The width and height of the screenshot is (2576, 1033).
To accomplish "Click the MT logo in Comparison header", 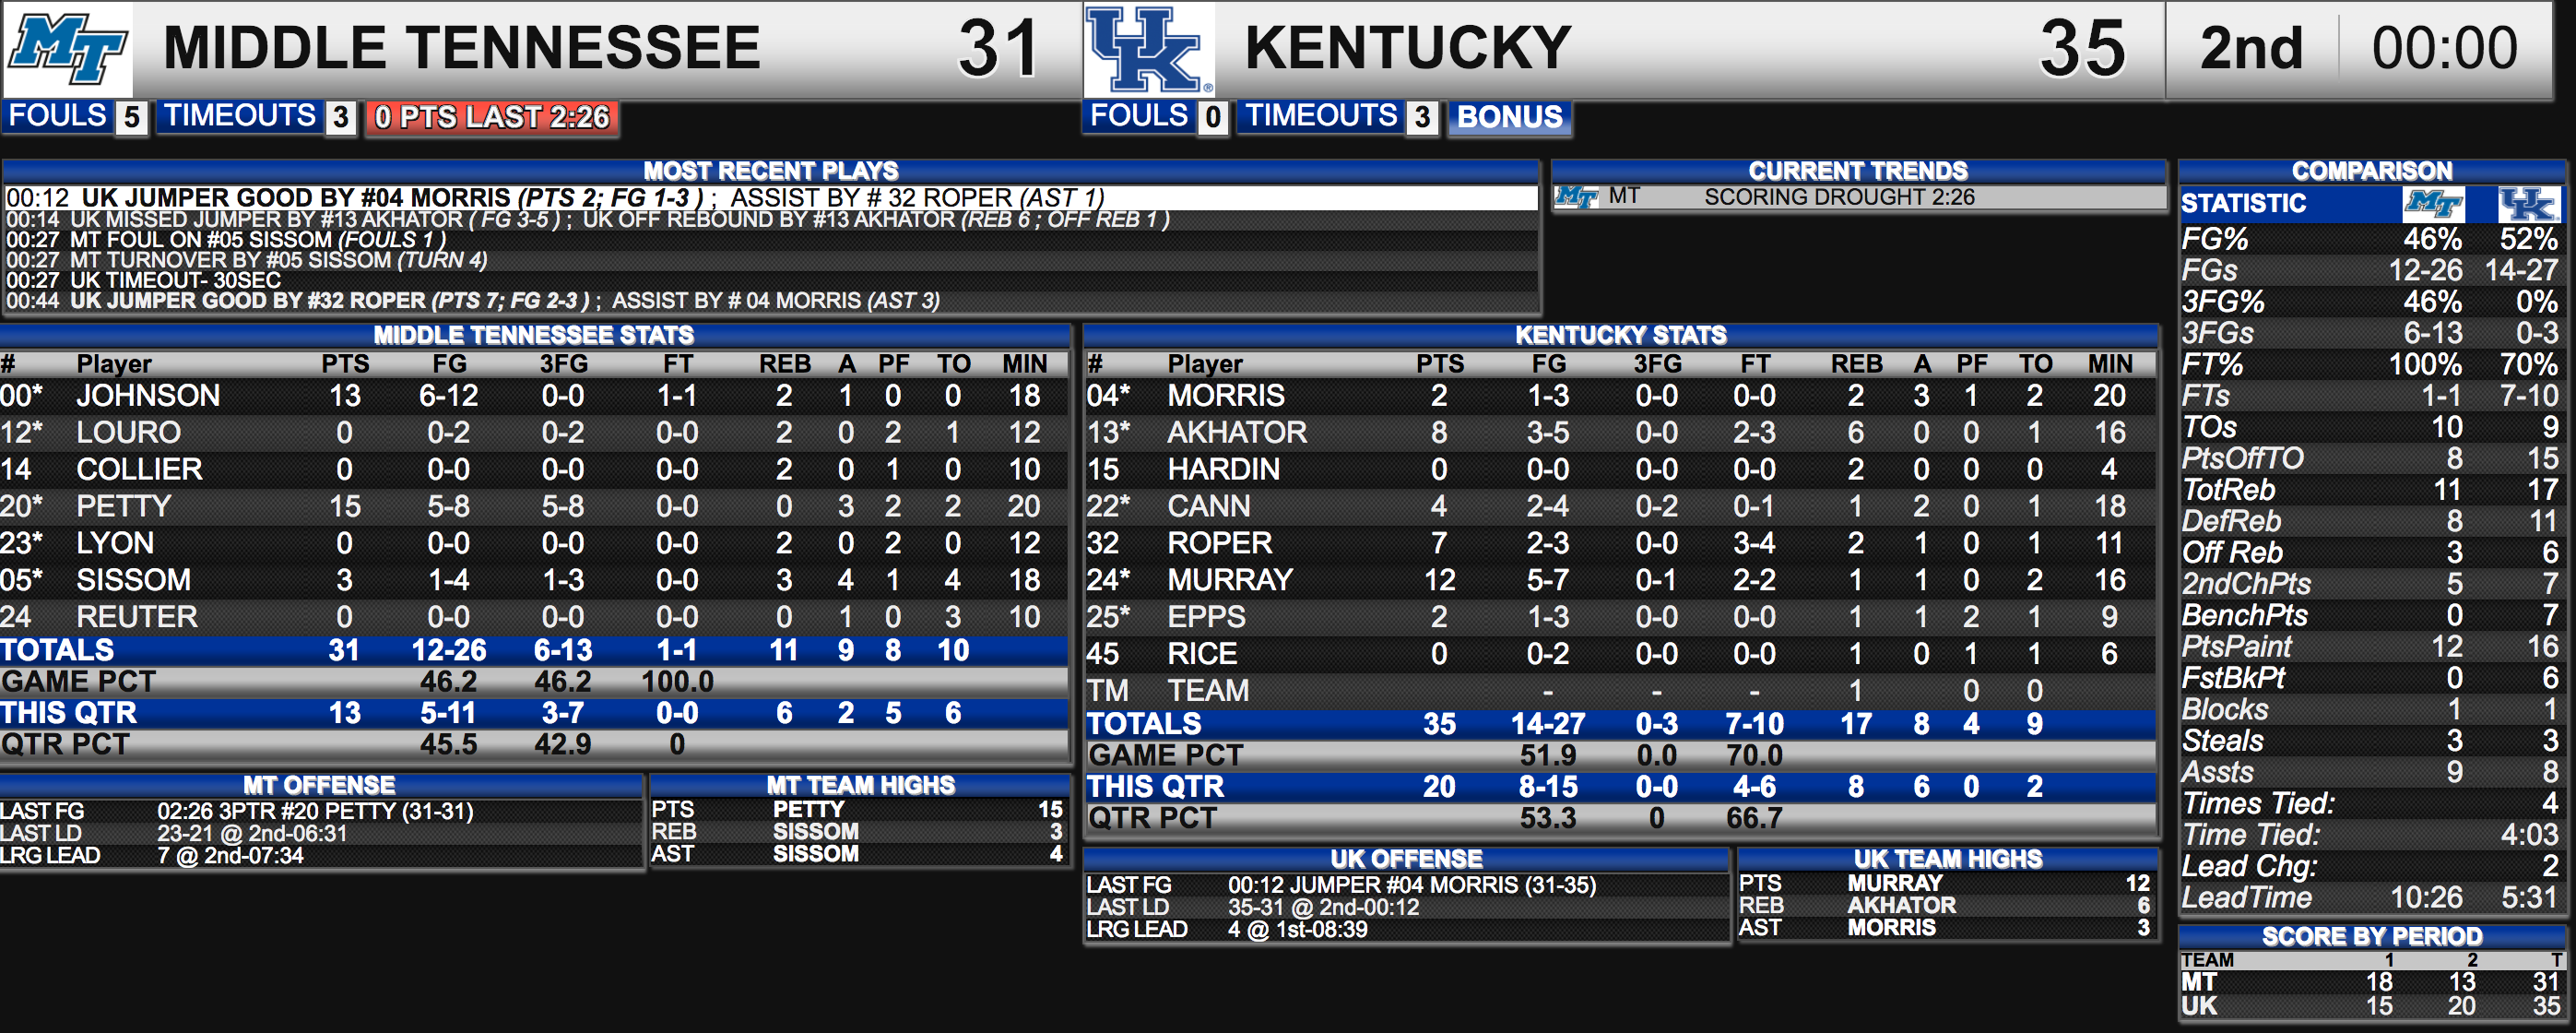I will (x=2433, y=204).
